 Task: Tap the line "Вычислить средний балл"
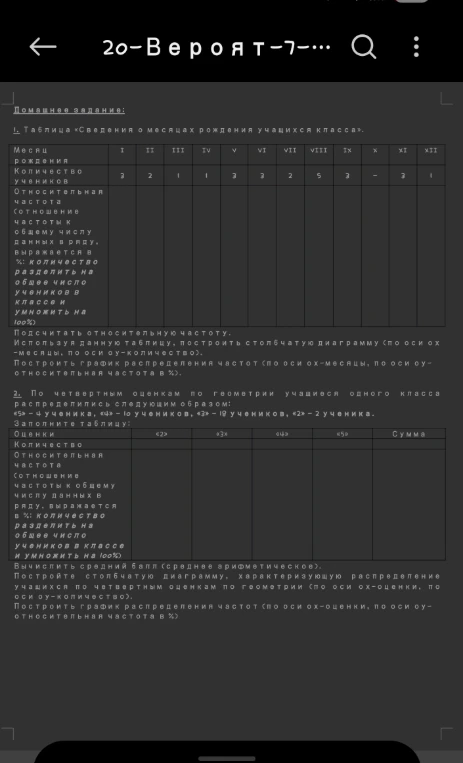[x=168, y=566]
